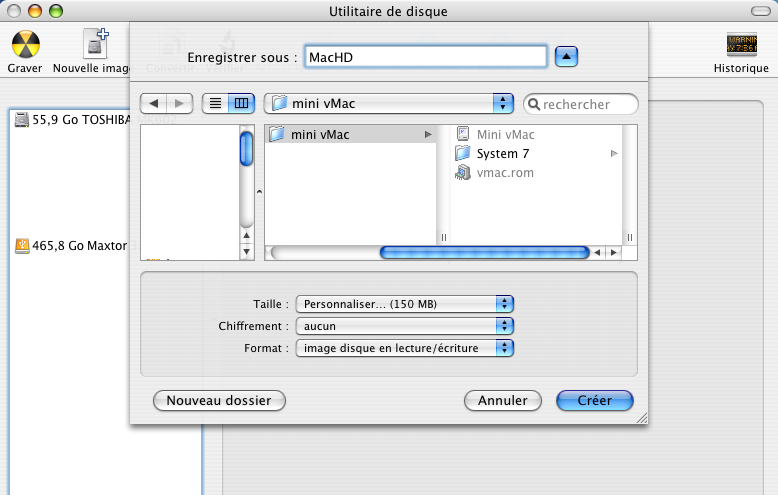This screenshot has width=778, height=495.
Task: Go forward with the right navigation arrow
Action: 179,104
